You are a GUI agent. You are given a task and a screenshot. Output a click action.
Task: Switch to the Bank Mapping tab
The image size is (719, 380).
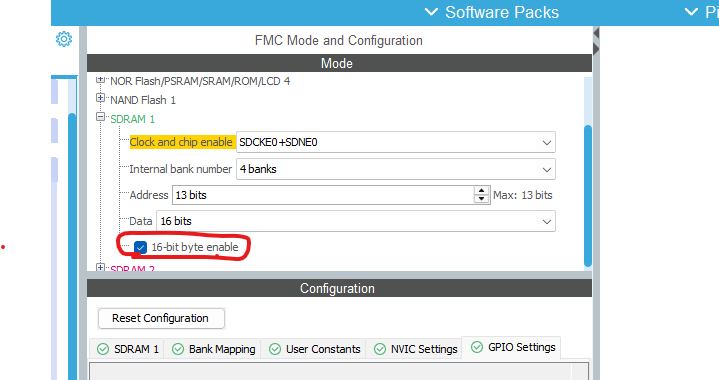(x=213, y=349)
